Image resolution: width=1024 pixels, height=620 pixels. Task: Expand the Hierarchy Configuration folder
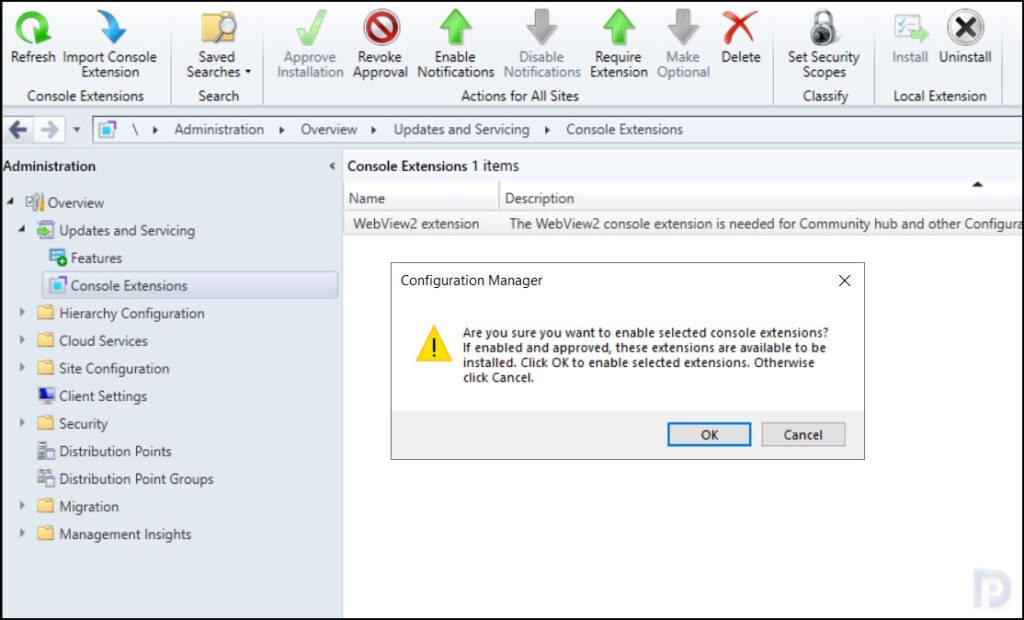(22, 312)
